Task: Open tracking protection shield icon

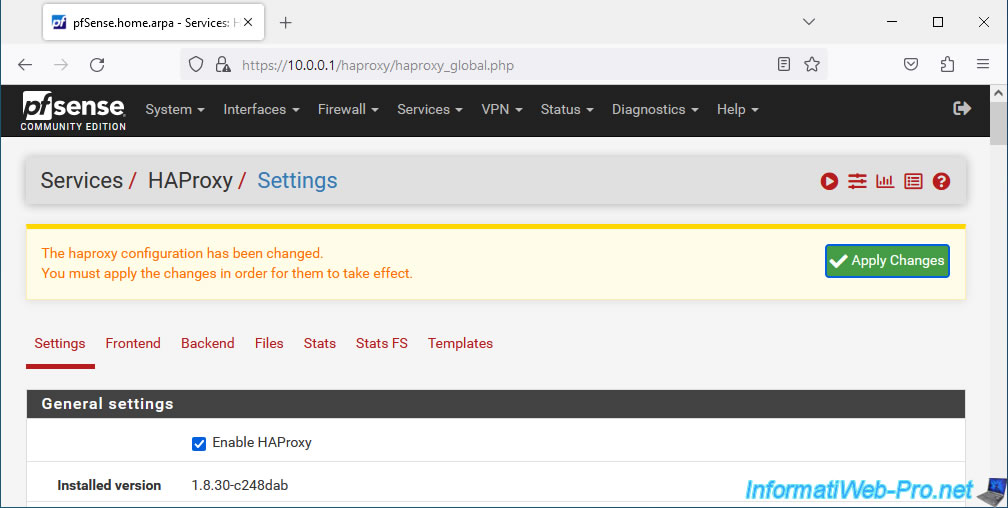Action: [196, 64]
